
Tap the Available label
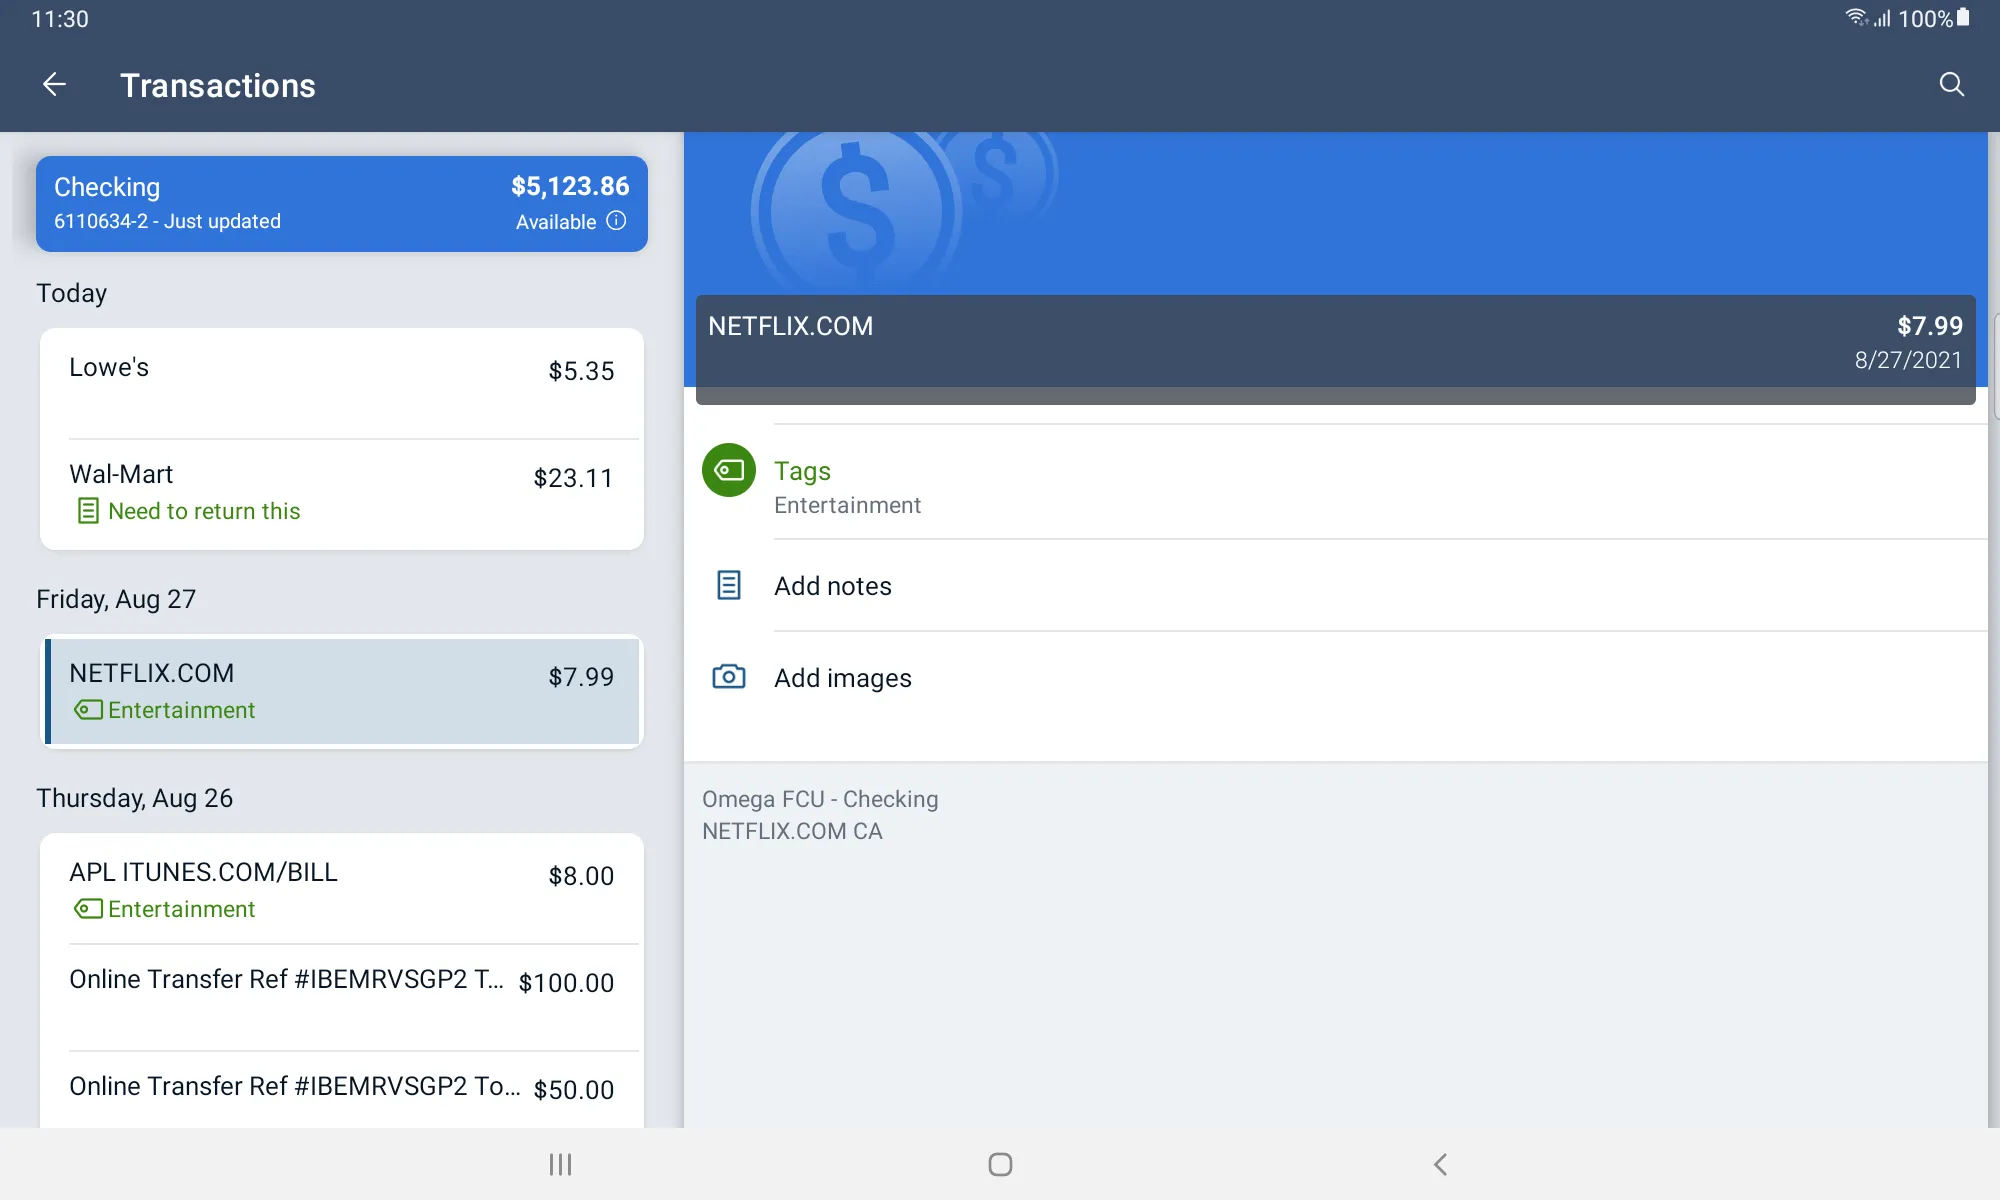[556, 222]
